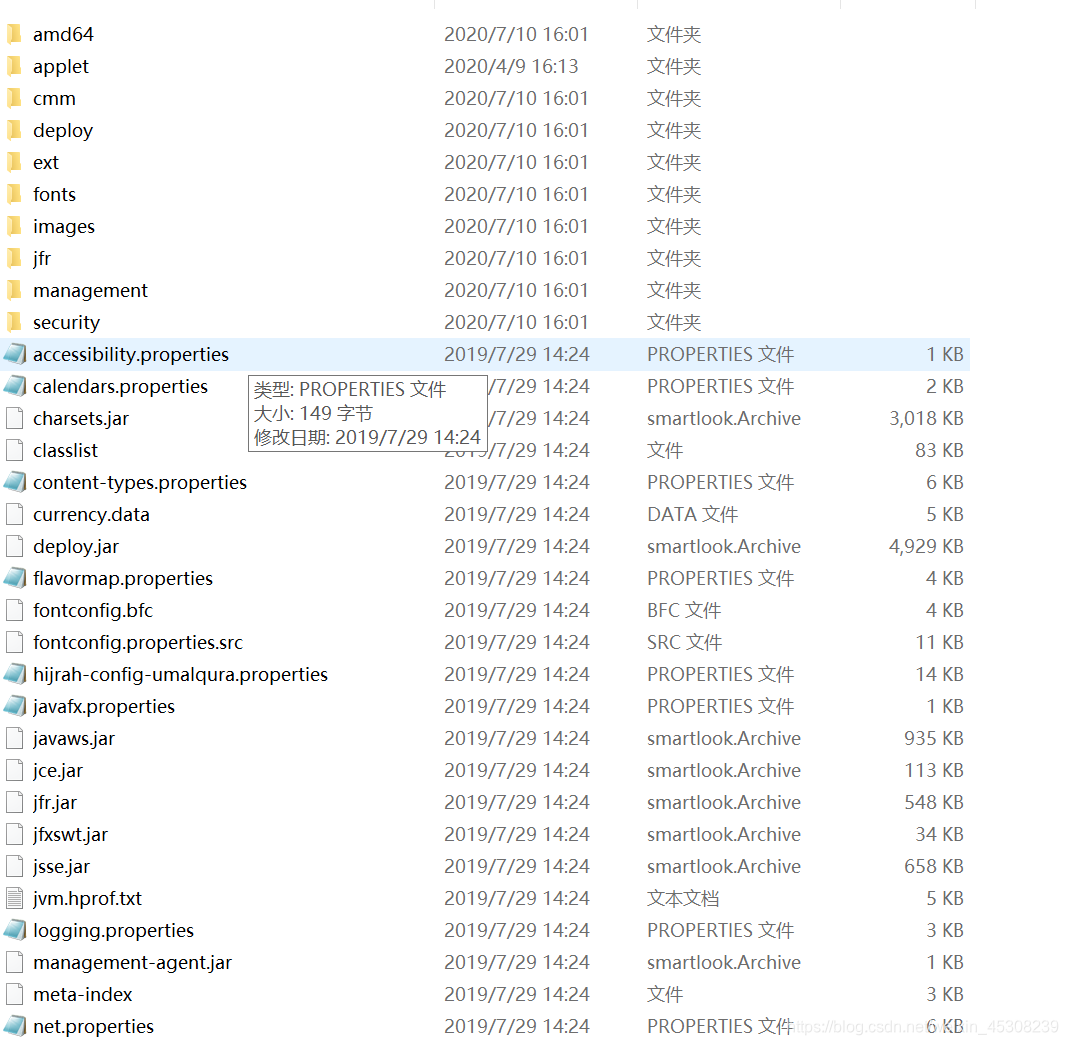1068x1045 pixels.
Task: Click the accessibility.properties file icon
Action: tap(14, 354)
